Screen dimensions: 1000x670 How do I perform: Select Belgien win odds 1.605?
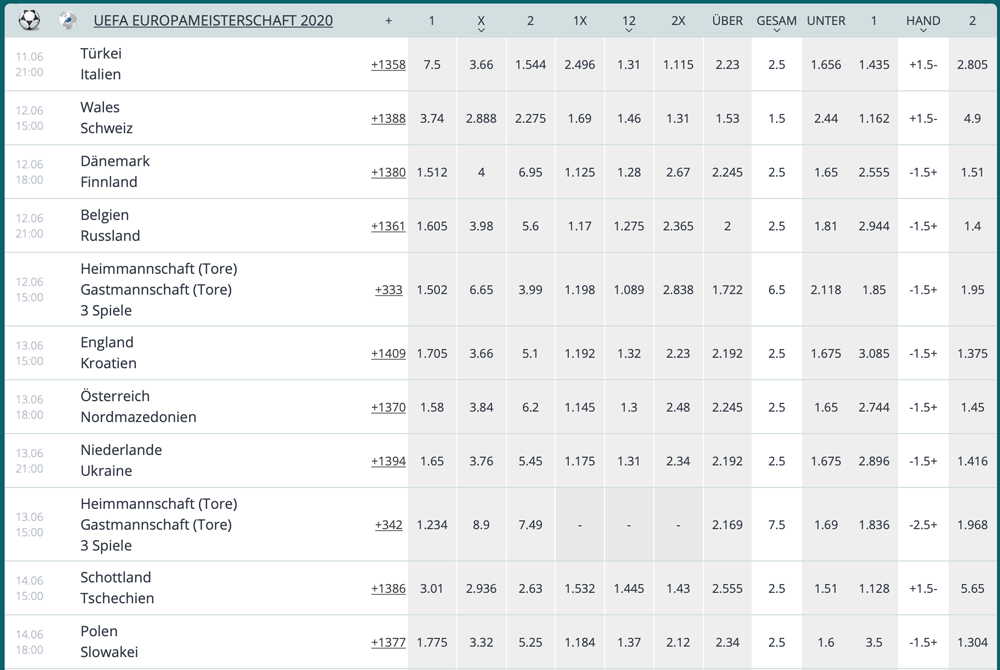[x=432, y=226]
